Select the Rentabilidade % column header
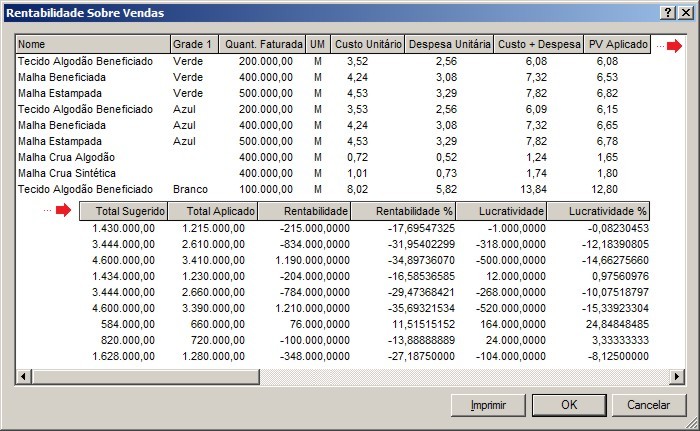Viewport: 700px width, 431px height. coord(406,211)
